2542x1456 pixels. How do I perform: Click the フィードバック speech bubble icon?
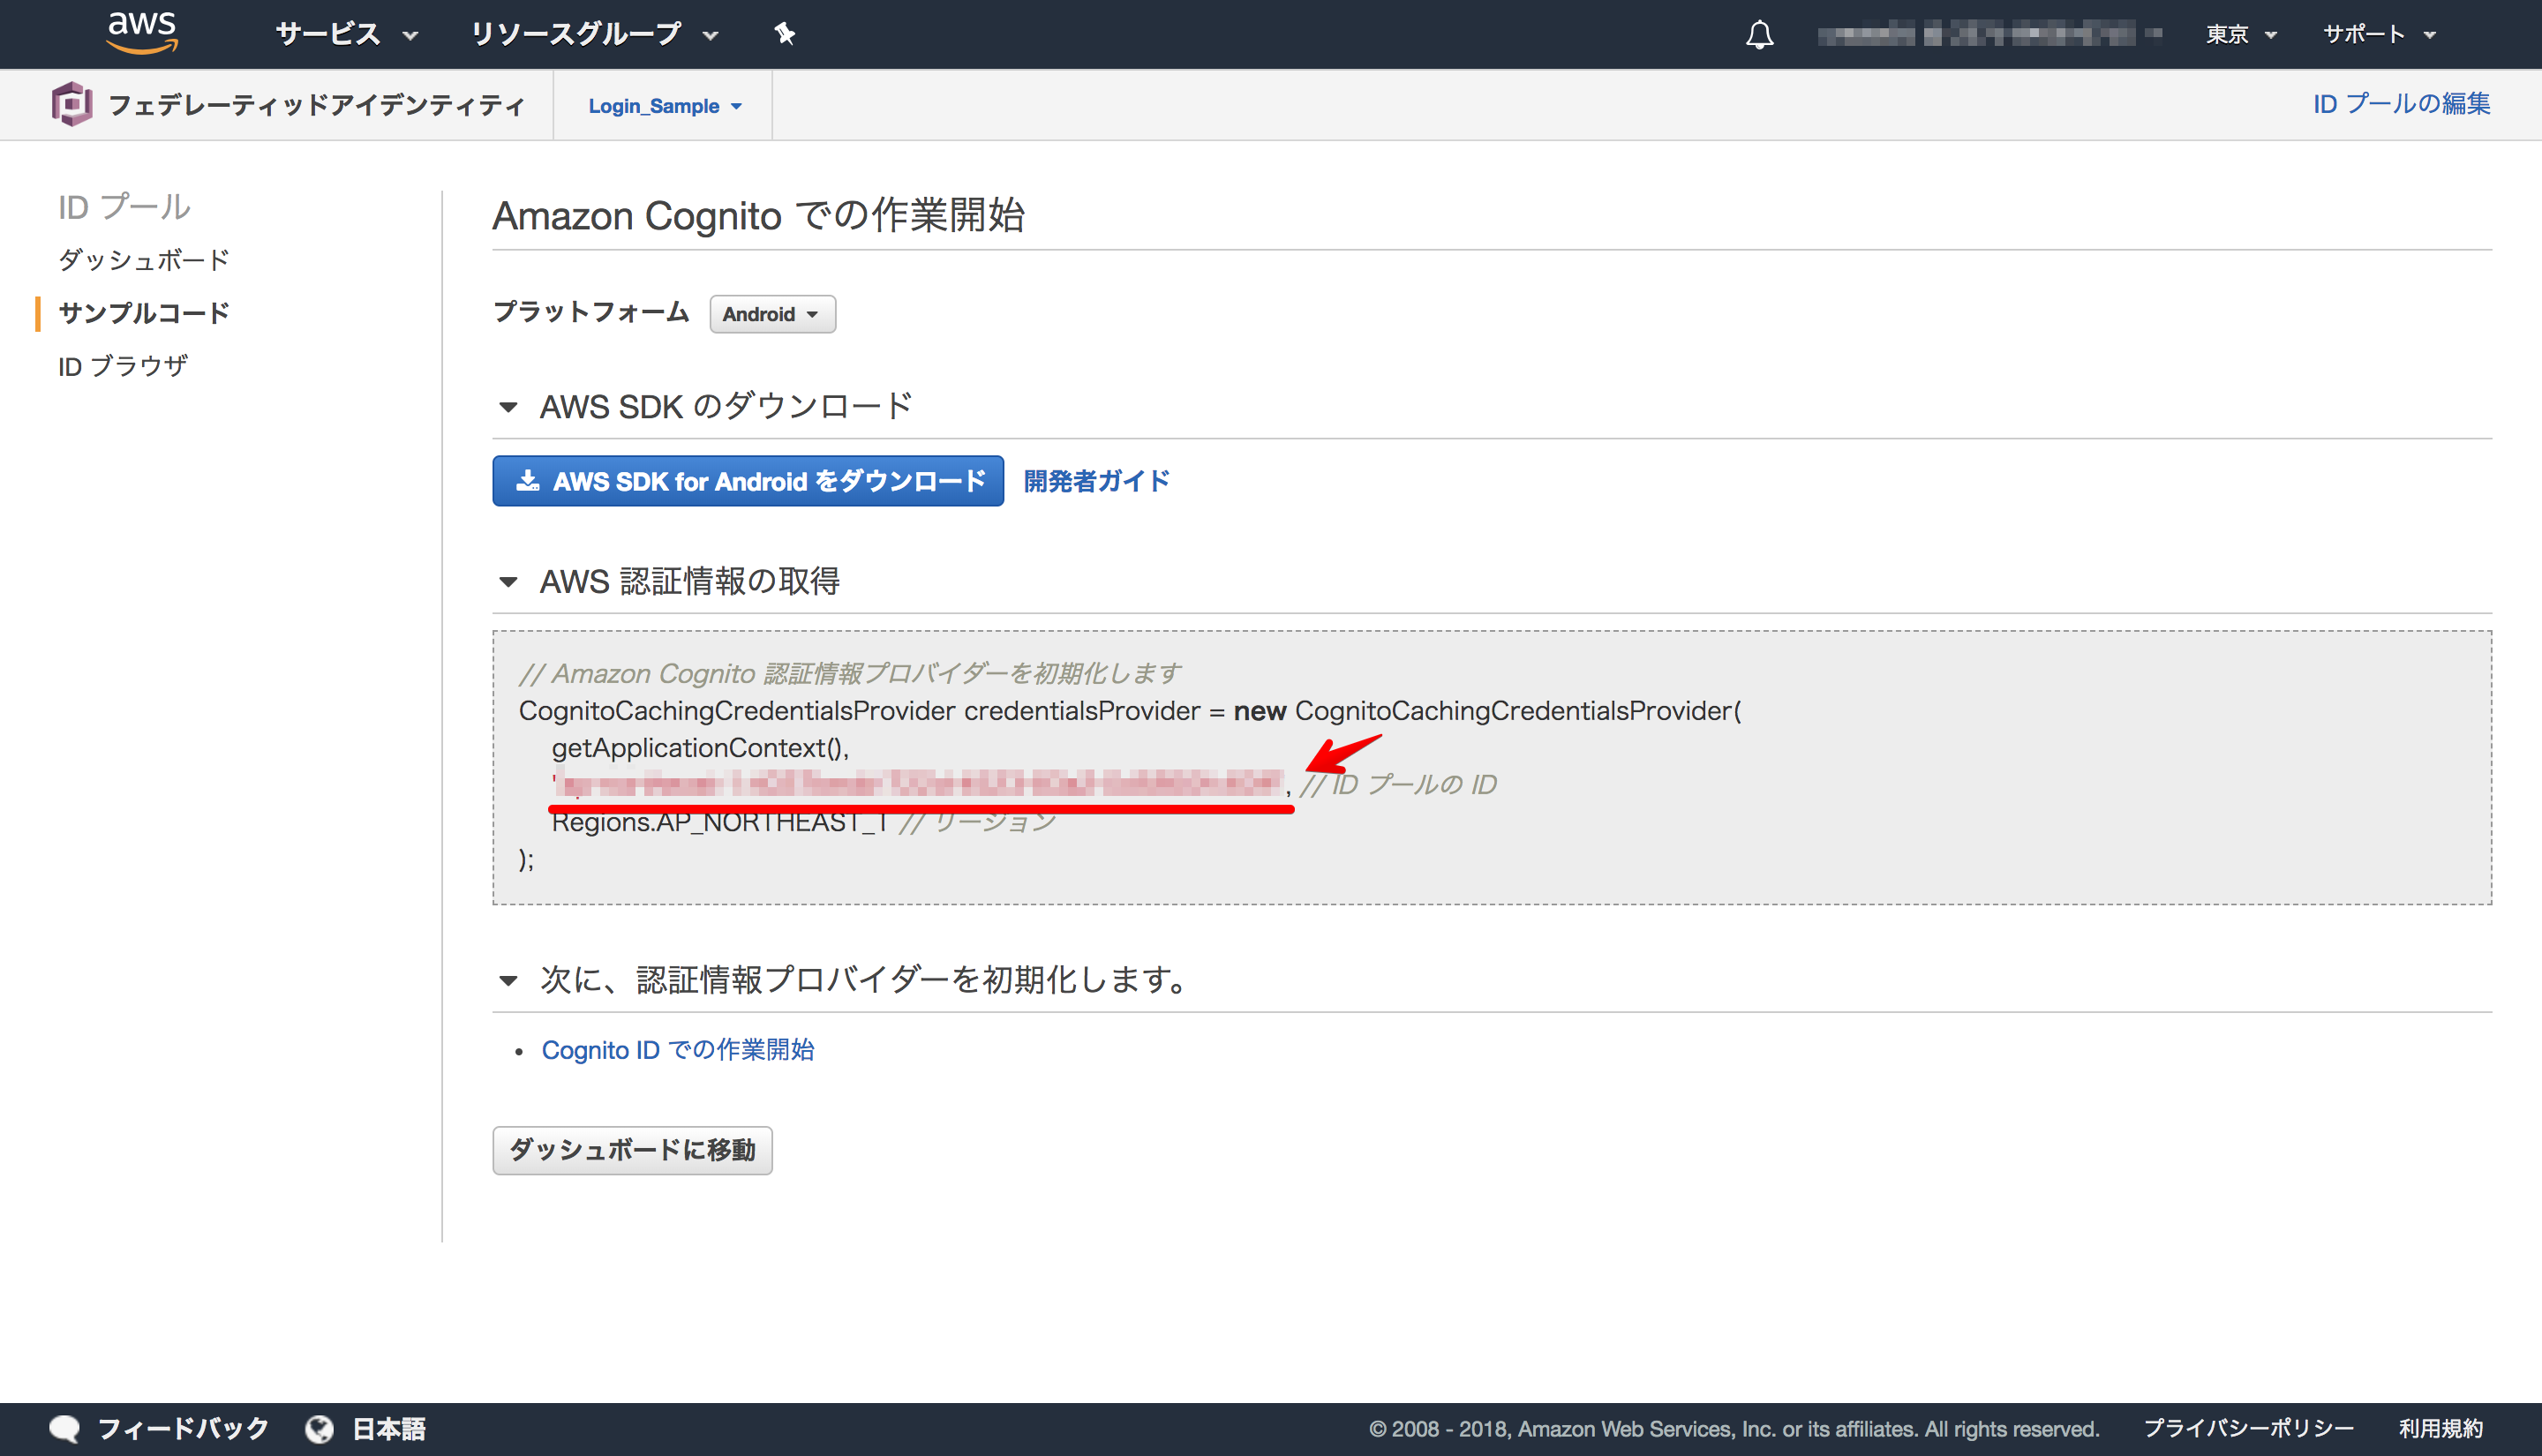[x=65, y=1429]
